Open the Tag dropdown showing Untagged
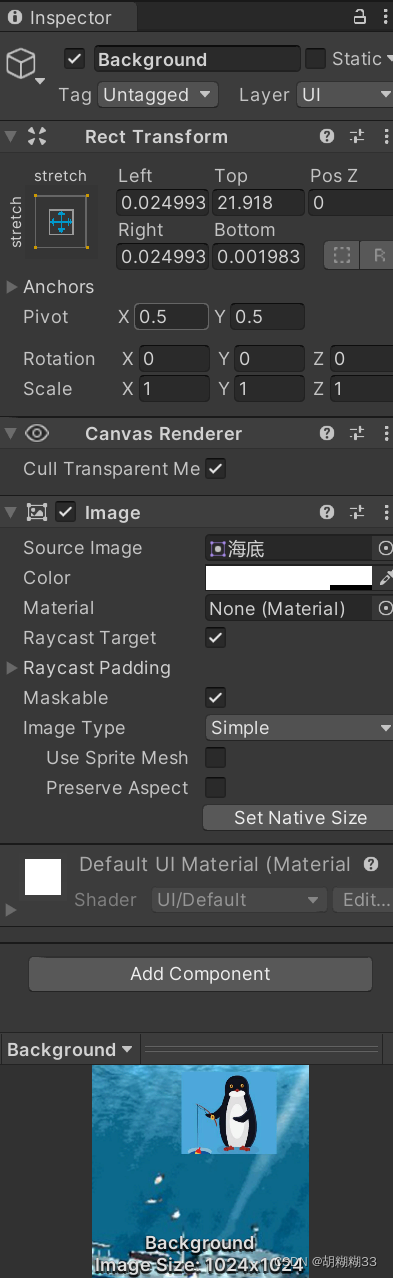The width and height of the screenshot is (393, 1278). [158, 95]
